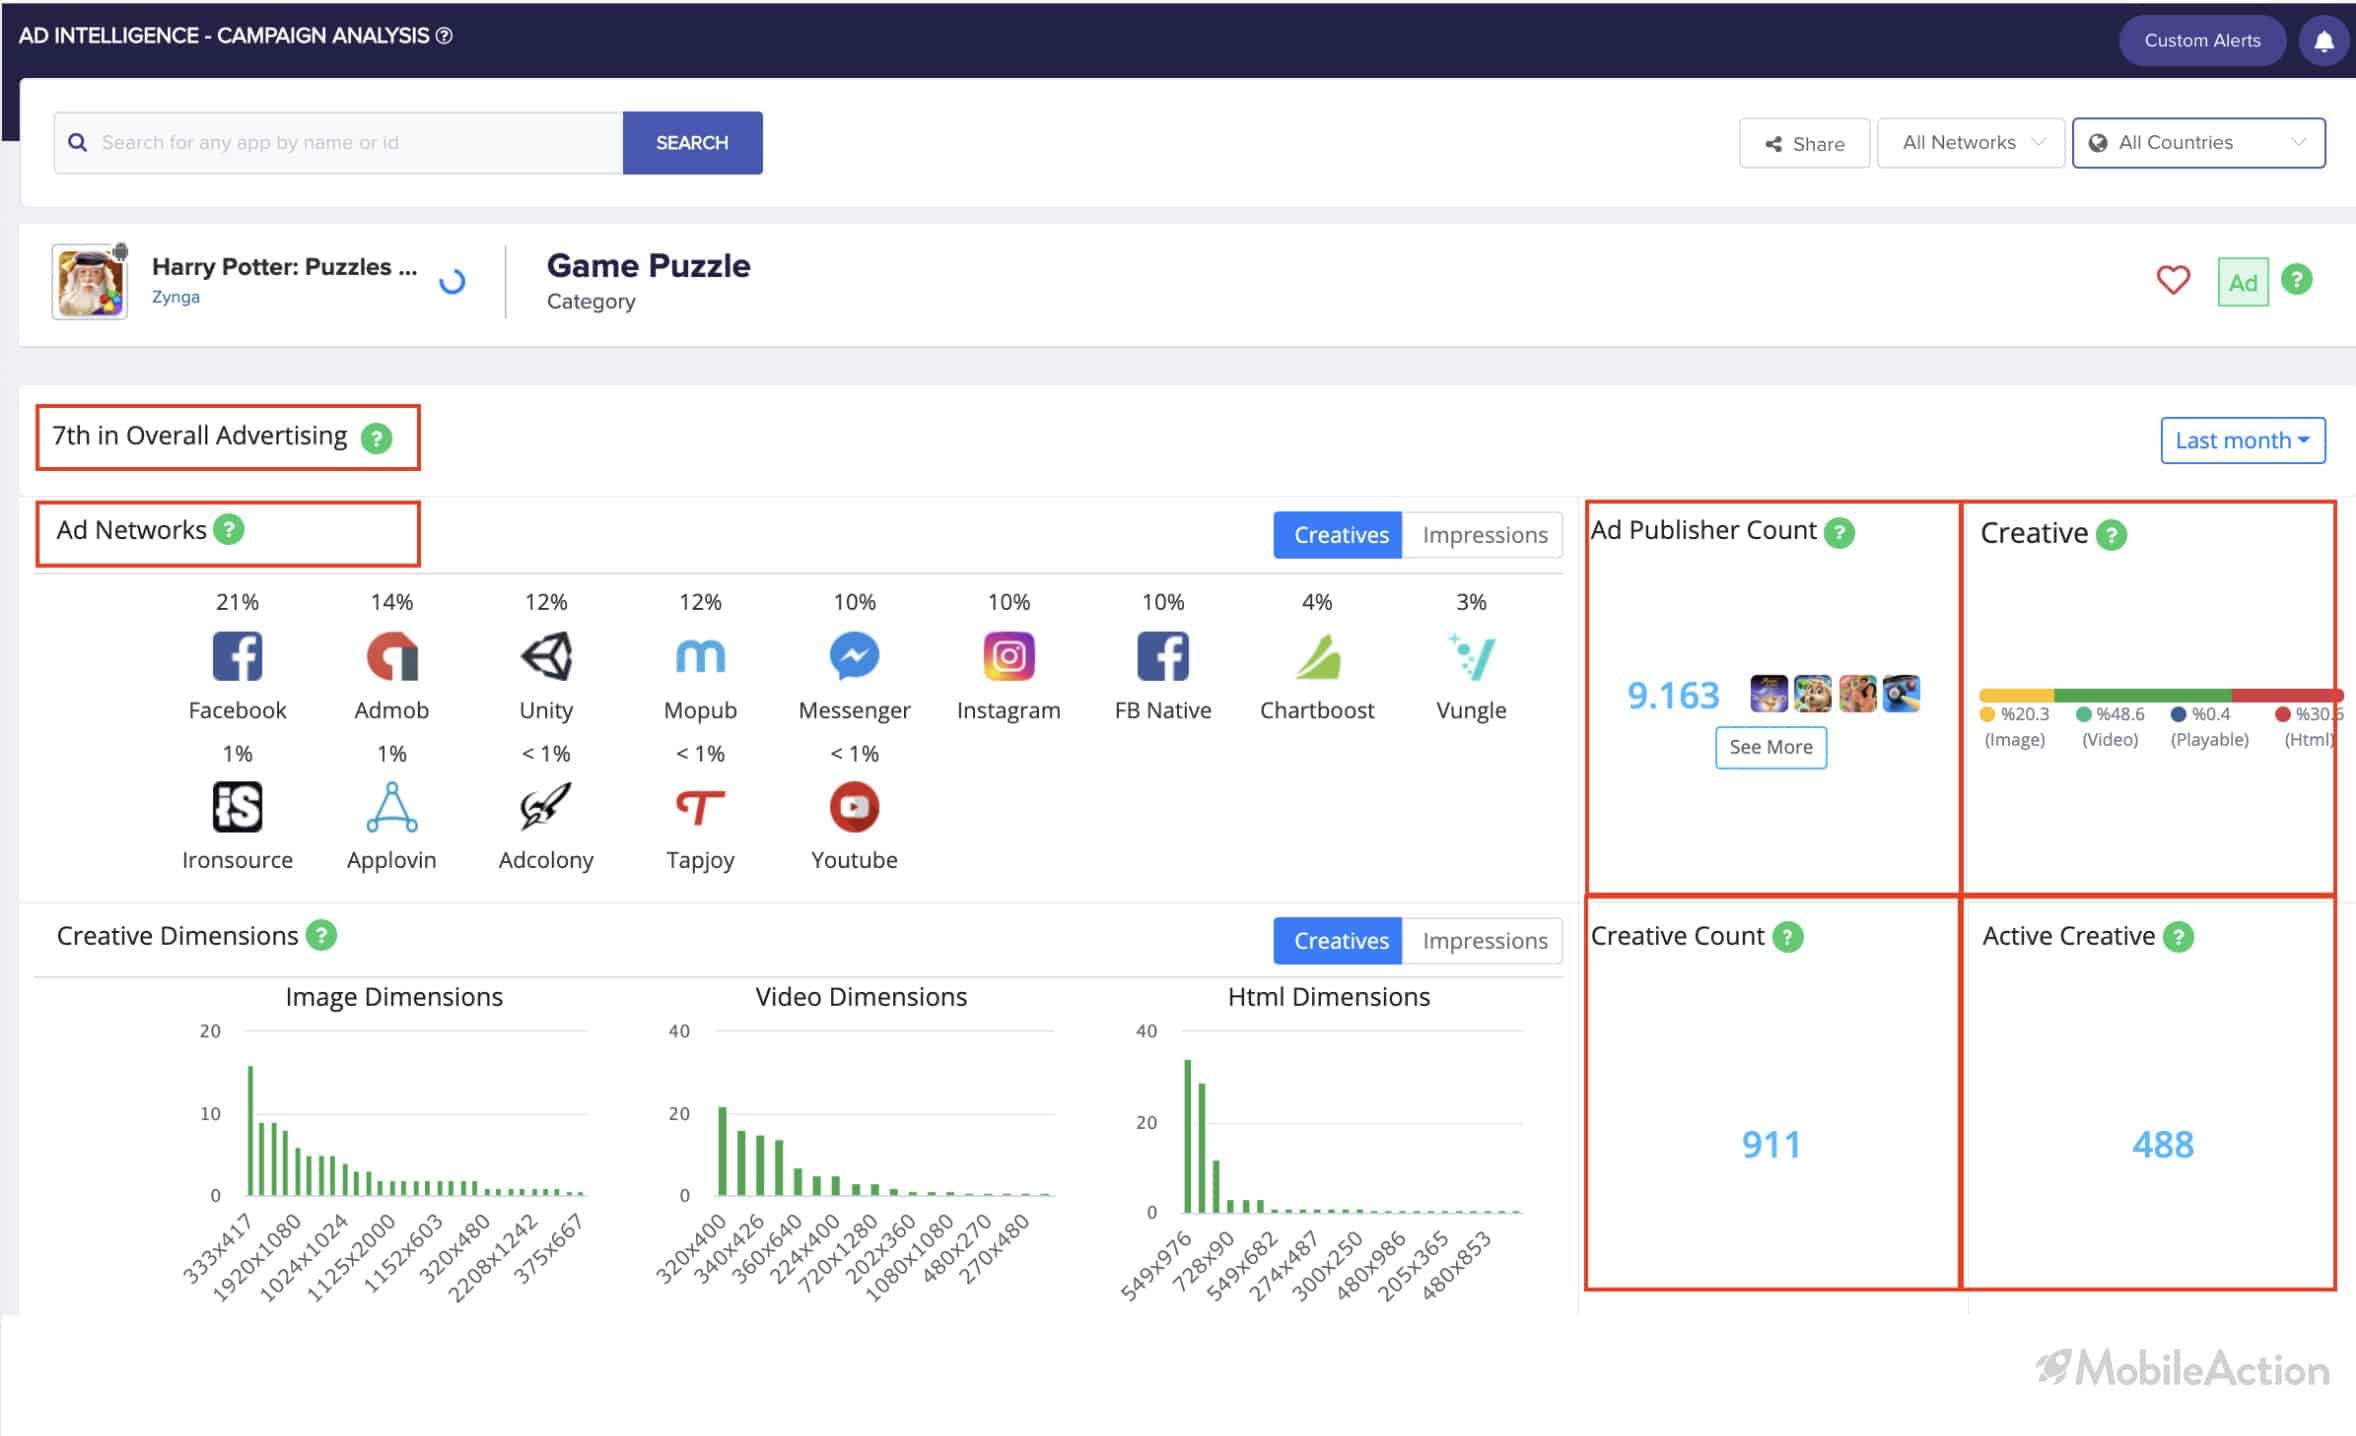Screen dimensions: 2356x1436
Task: Open the All Networks dropdown
Action: tap(1971, 143)
